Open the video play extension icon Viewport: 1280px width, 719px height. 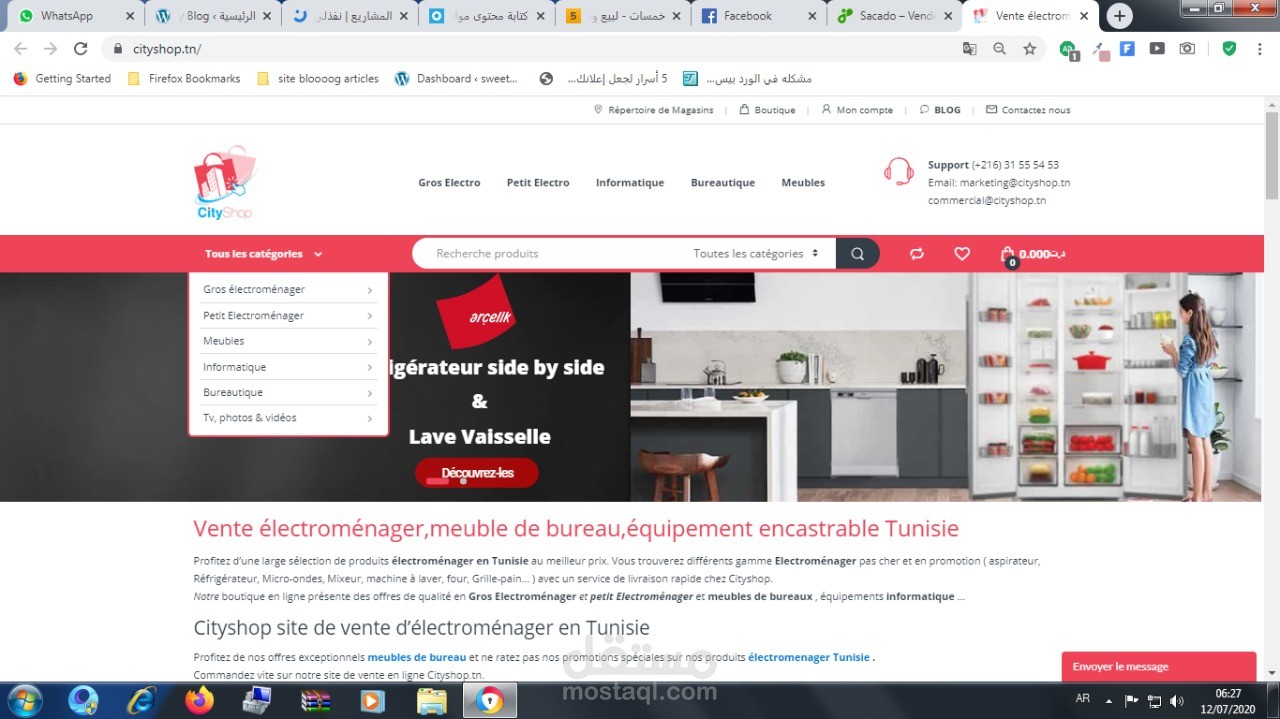tap(1157, 48)
